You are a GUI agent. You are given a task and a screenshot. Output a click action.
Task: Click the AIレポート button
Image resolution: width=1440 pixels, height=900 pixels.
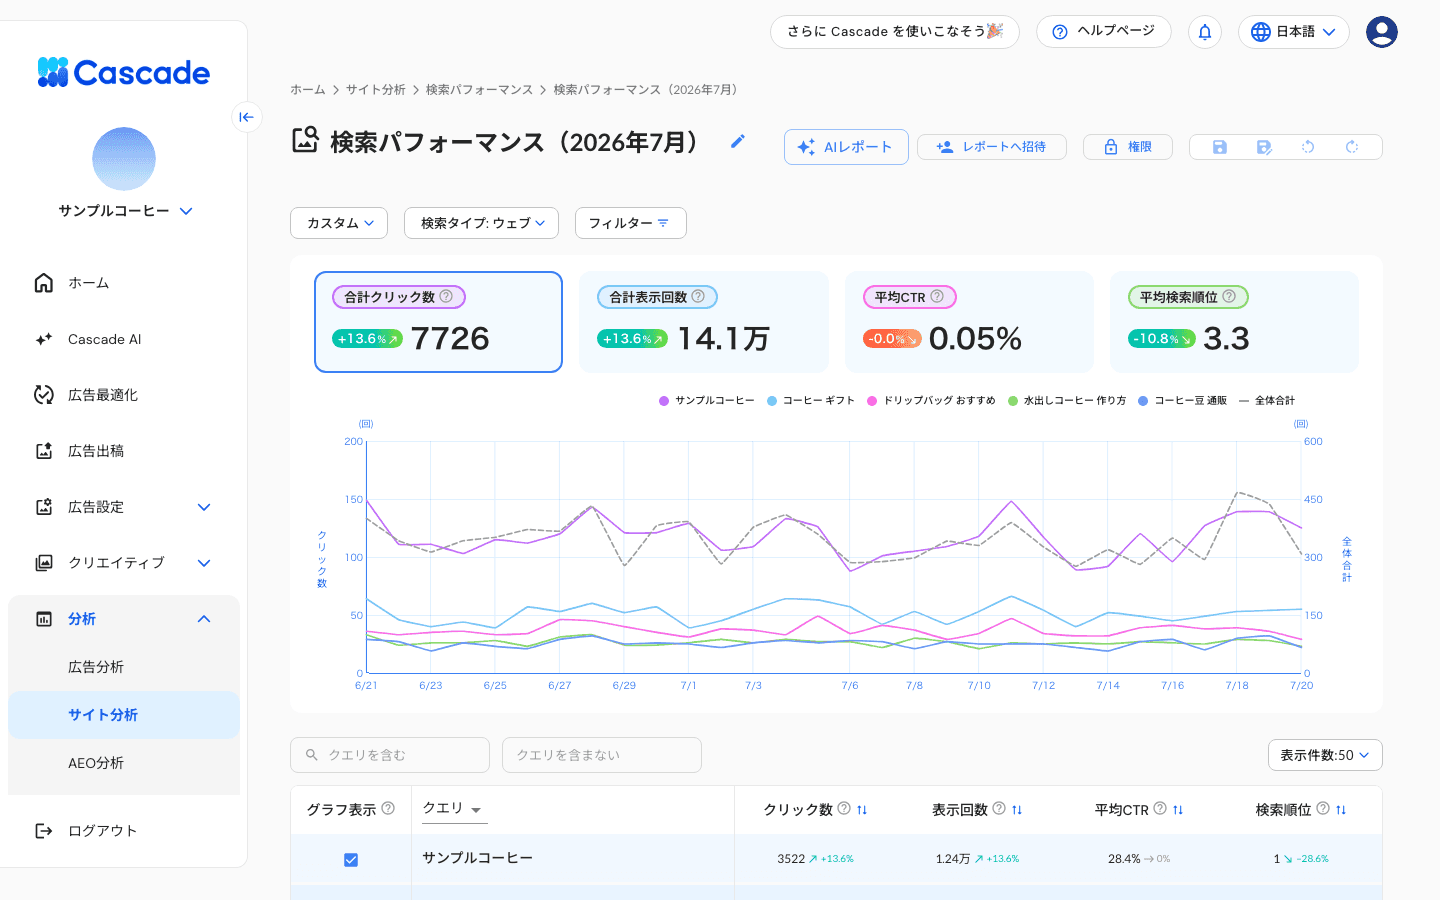pos(846,147)
